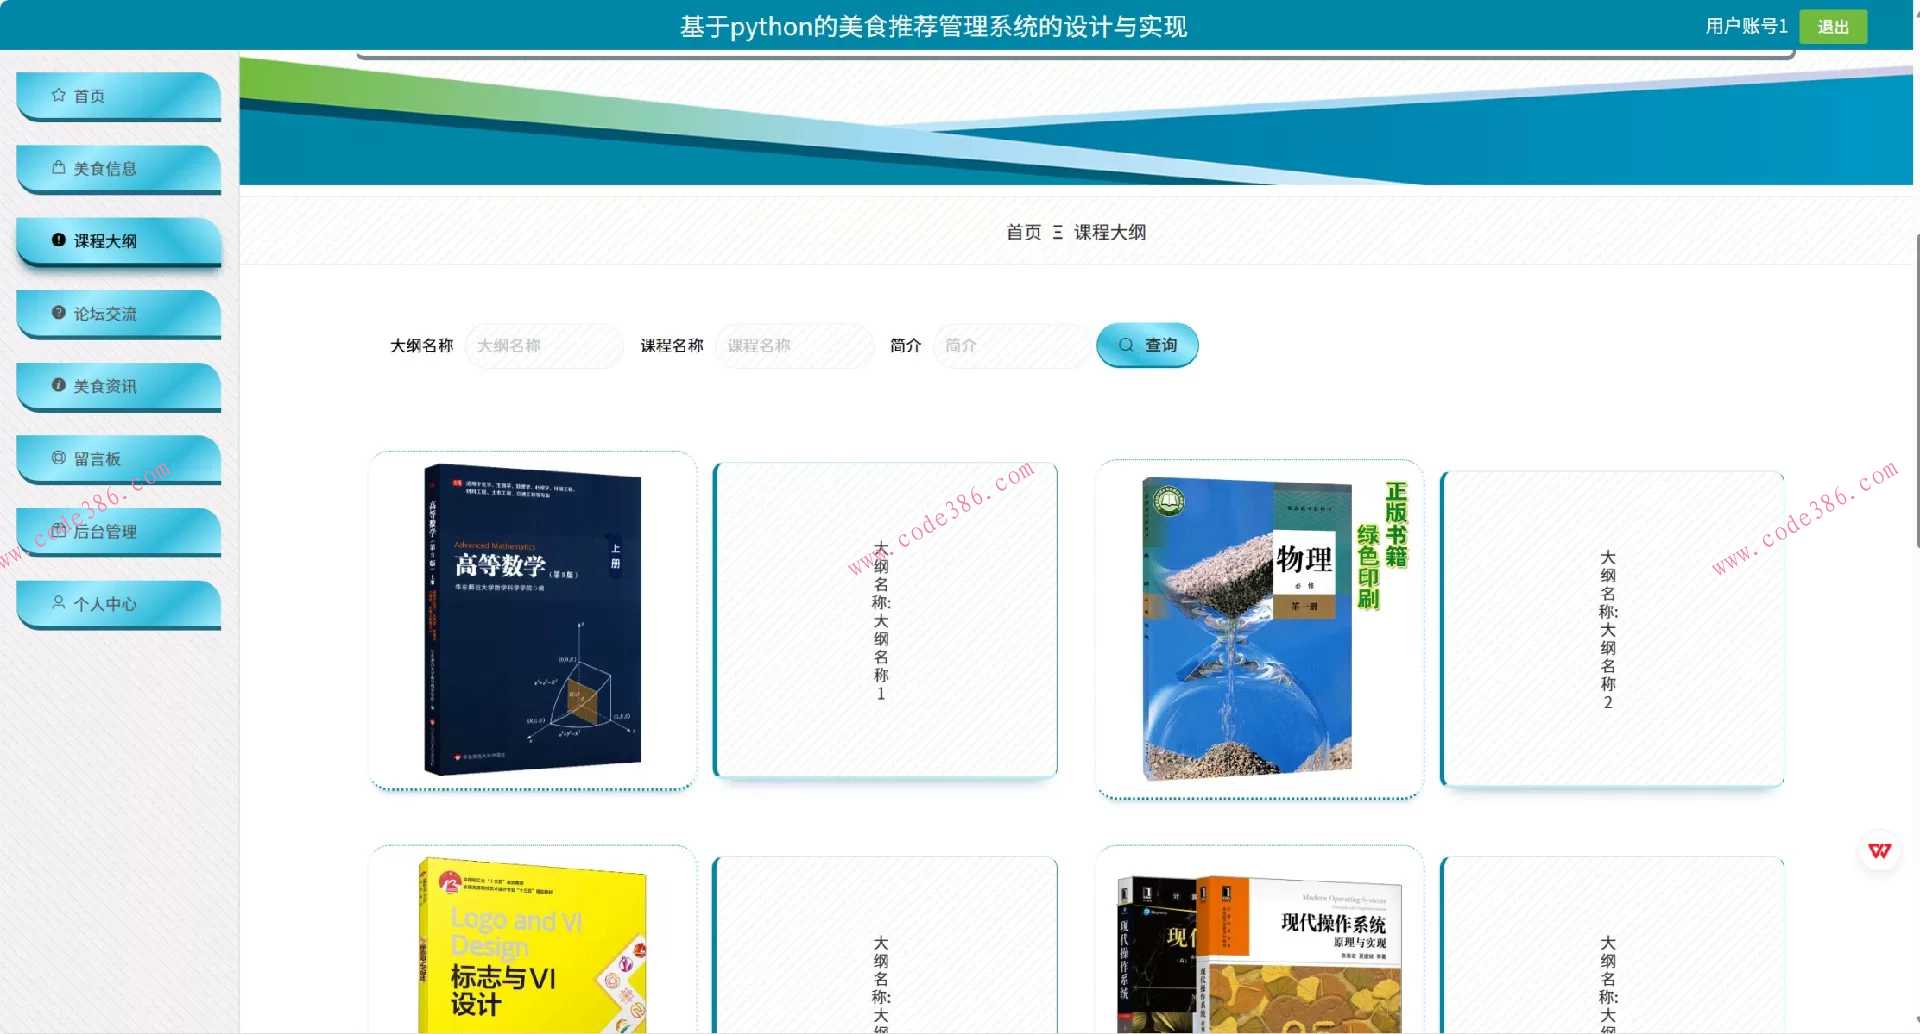
Task: Select the 课程大纲 breadcrumb label
Action: pos(1110,231)
